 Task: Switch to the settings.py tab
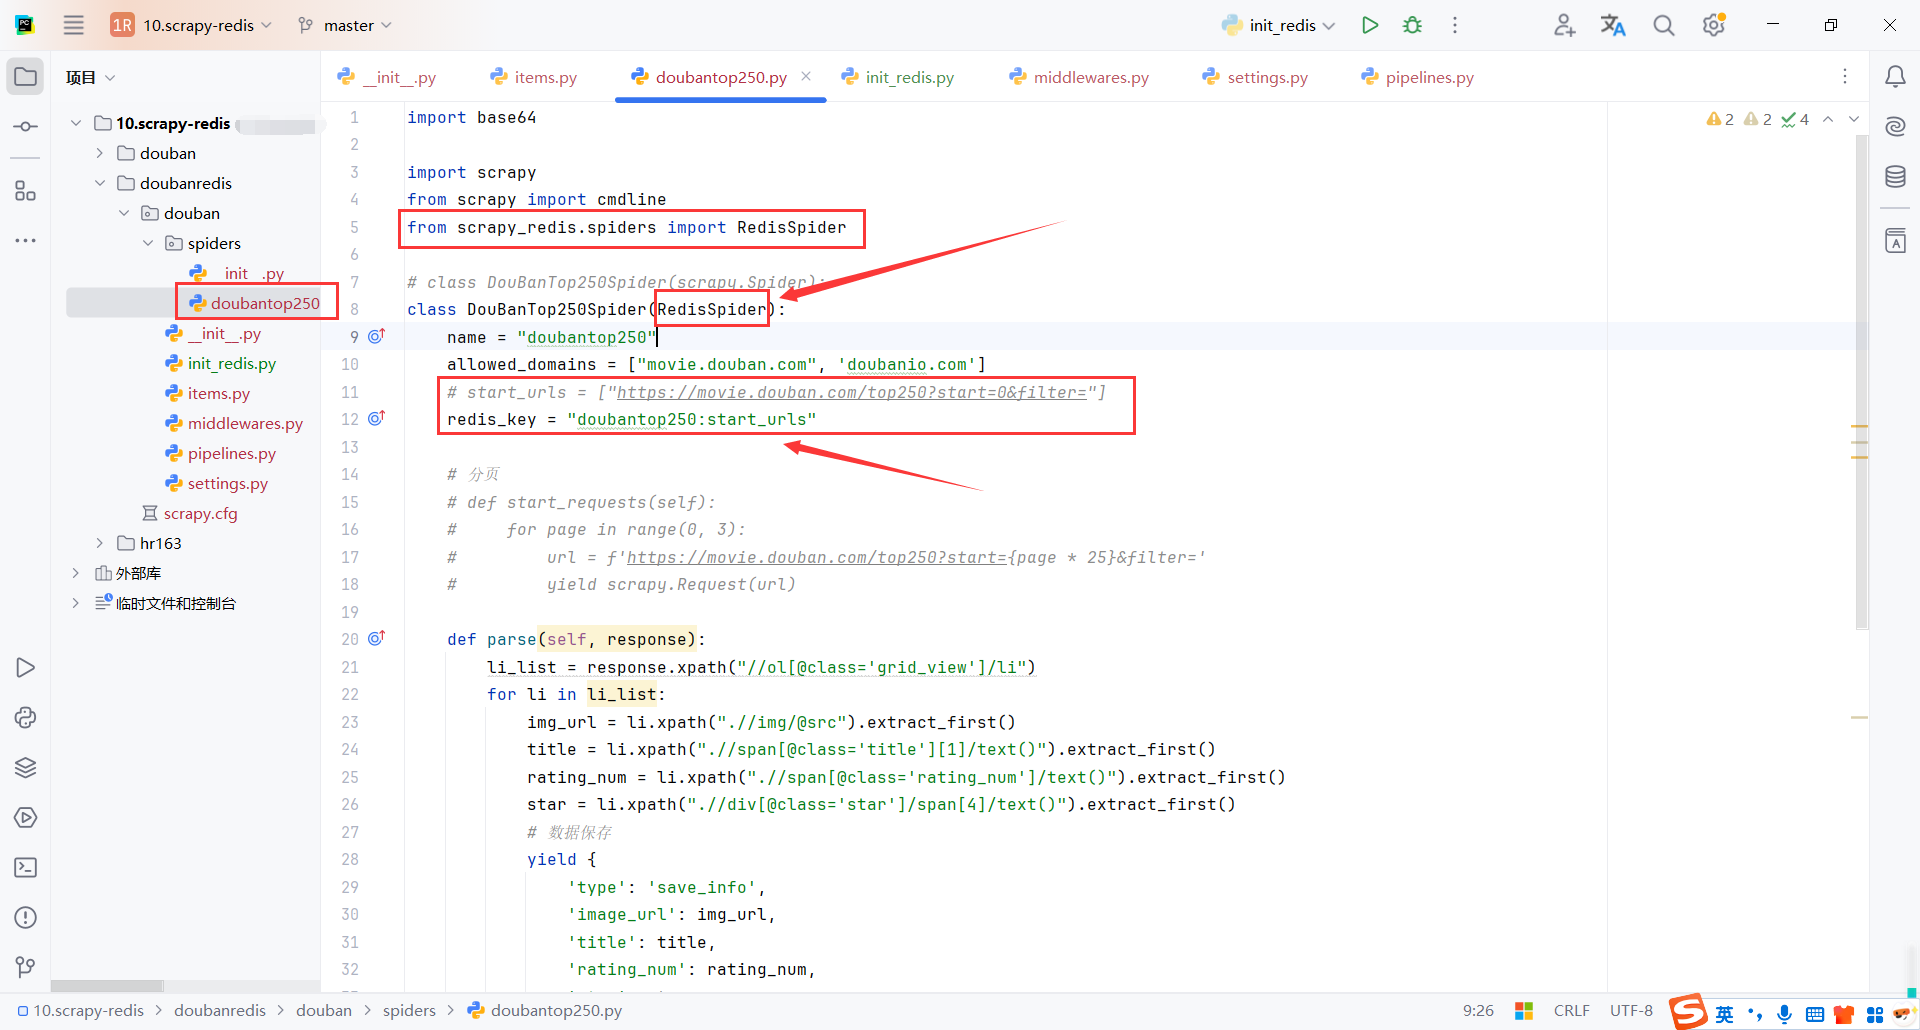pyautogui.click(x=1254, y=77)
